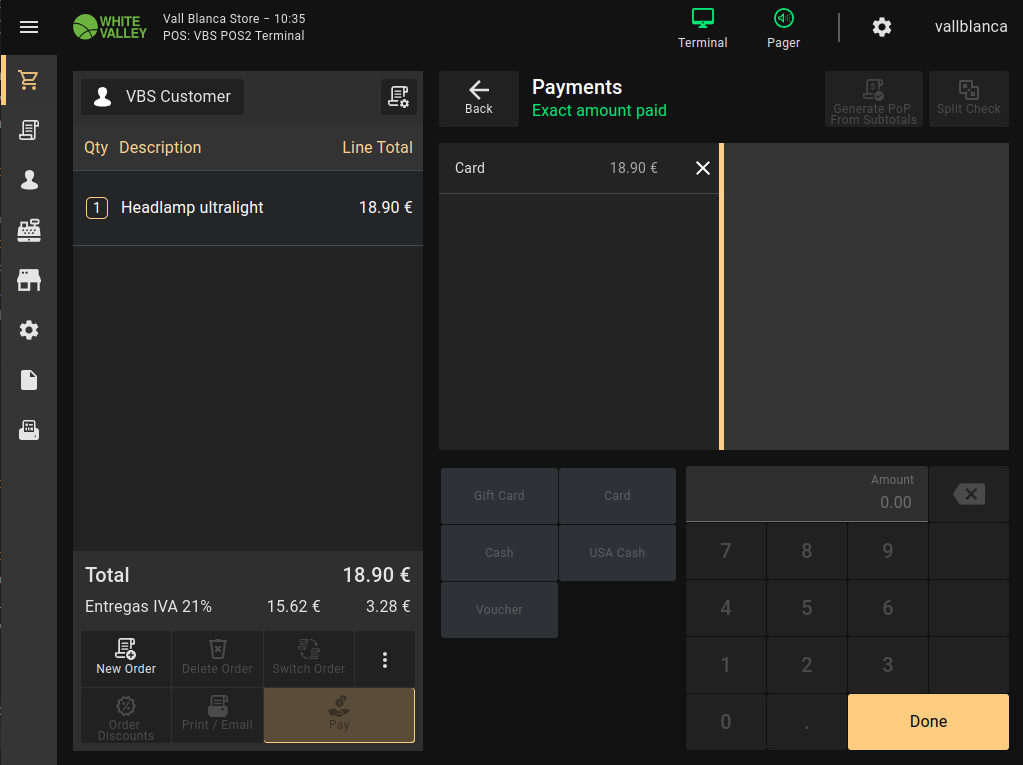Open the document sidebar icon
Image resolution: width=1023 pixels, height=765 pixels.
point(29,380)
